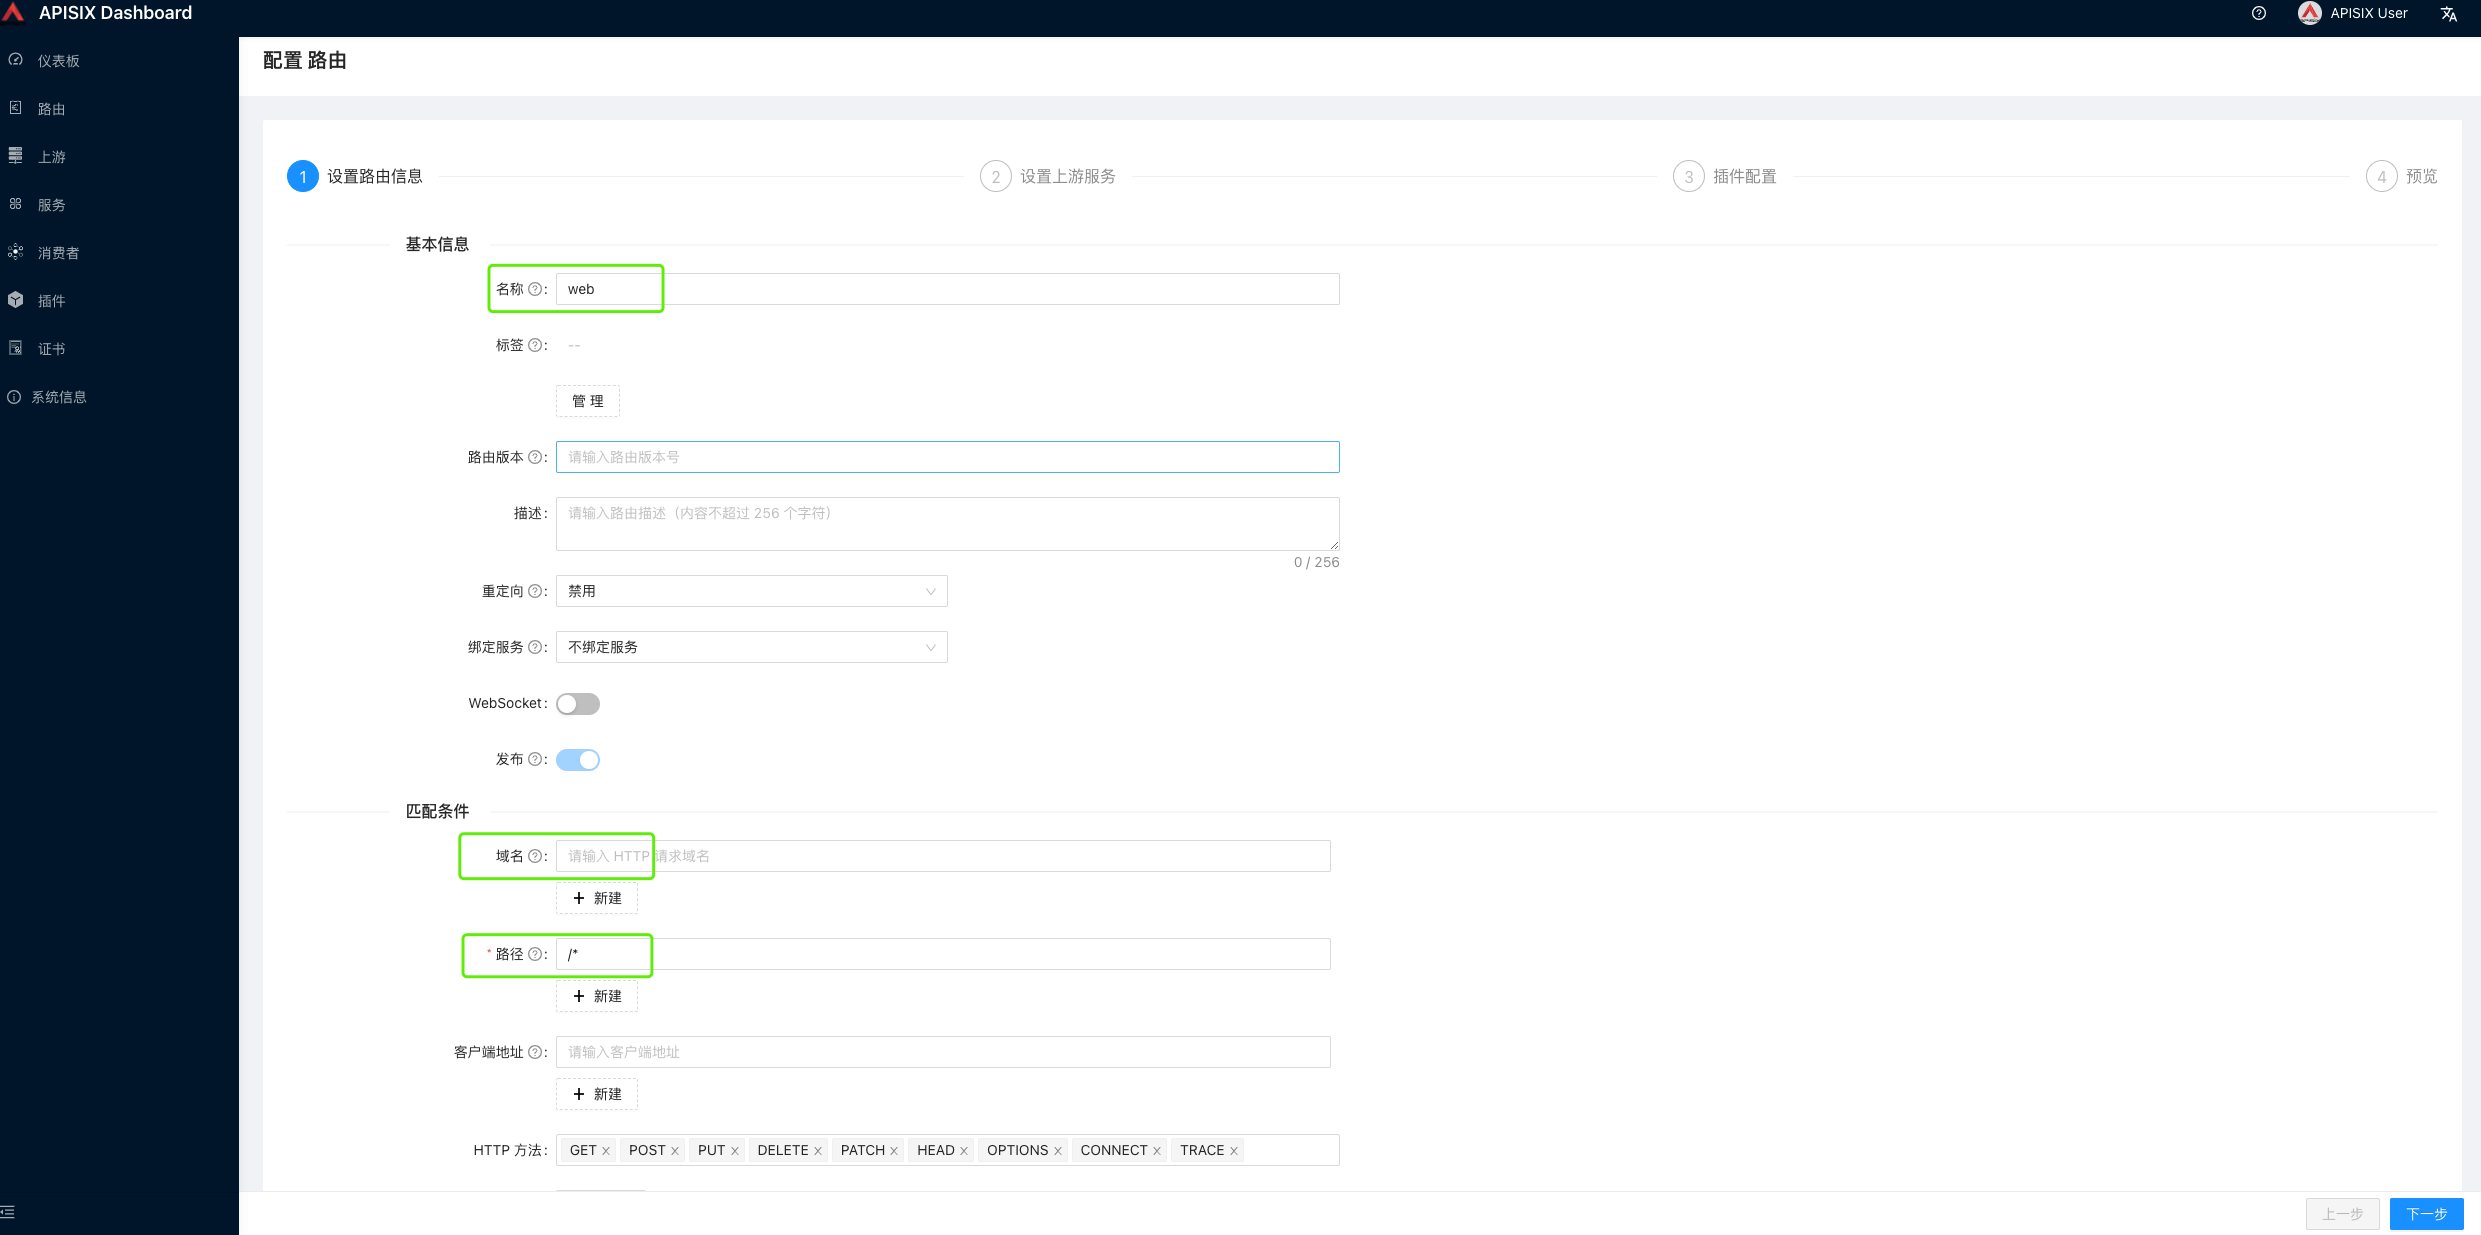Viewport: 2481px width, 1235px height.
Task: Click the 路由版本 route version input field
Action: coord(947,457)
